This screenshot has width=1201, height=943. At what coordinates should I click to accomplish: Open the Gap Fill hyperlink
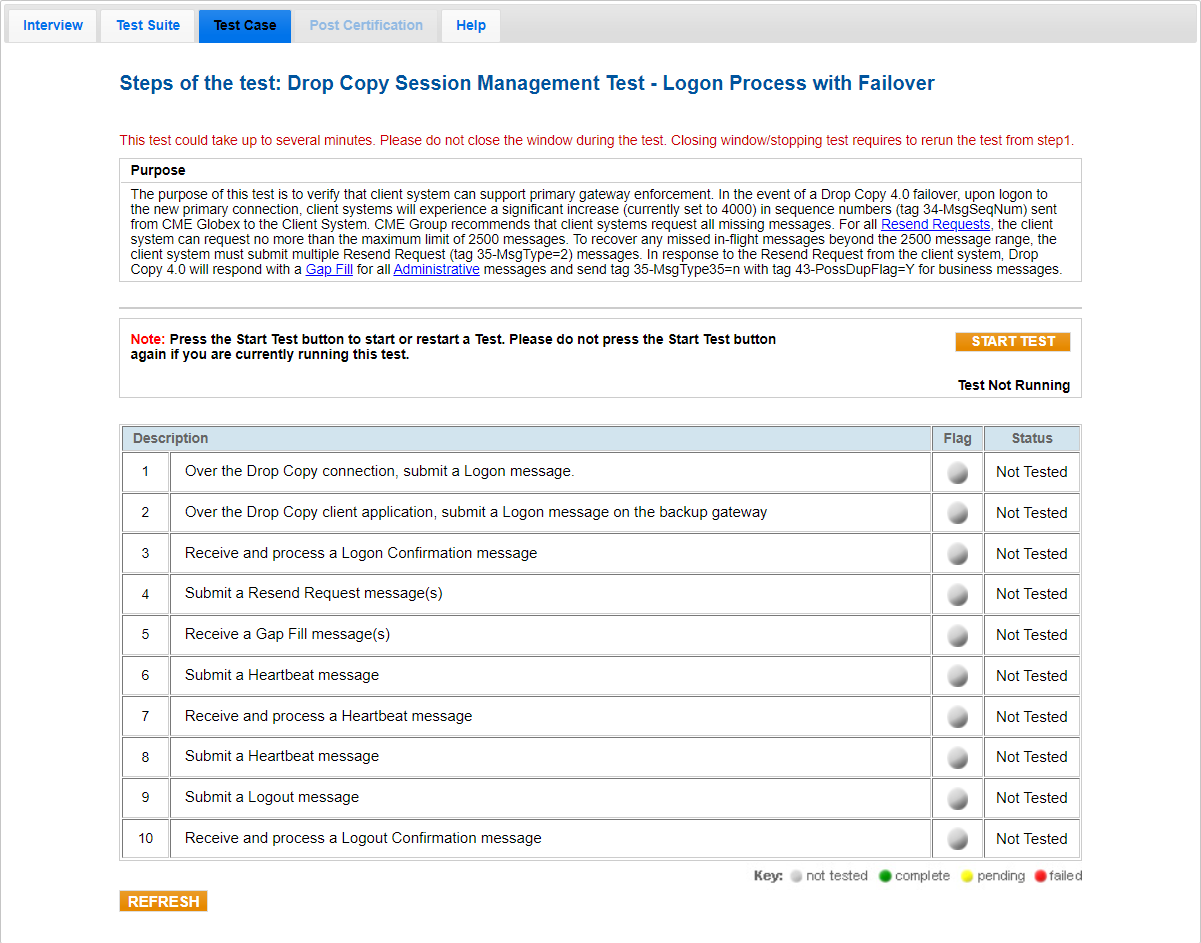tap(329, 270)
